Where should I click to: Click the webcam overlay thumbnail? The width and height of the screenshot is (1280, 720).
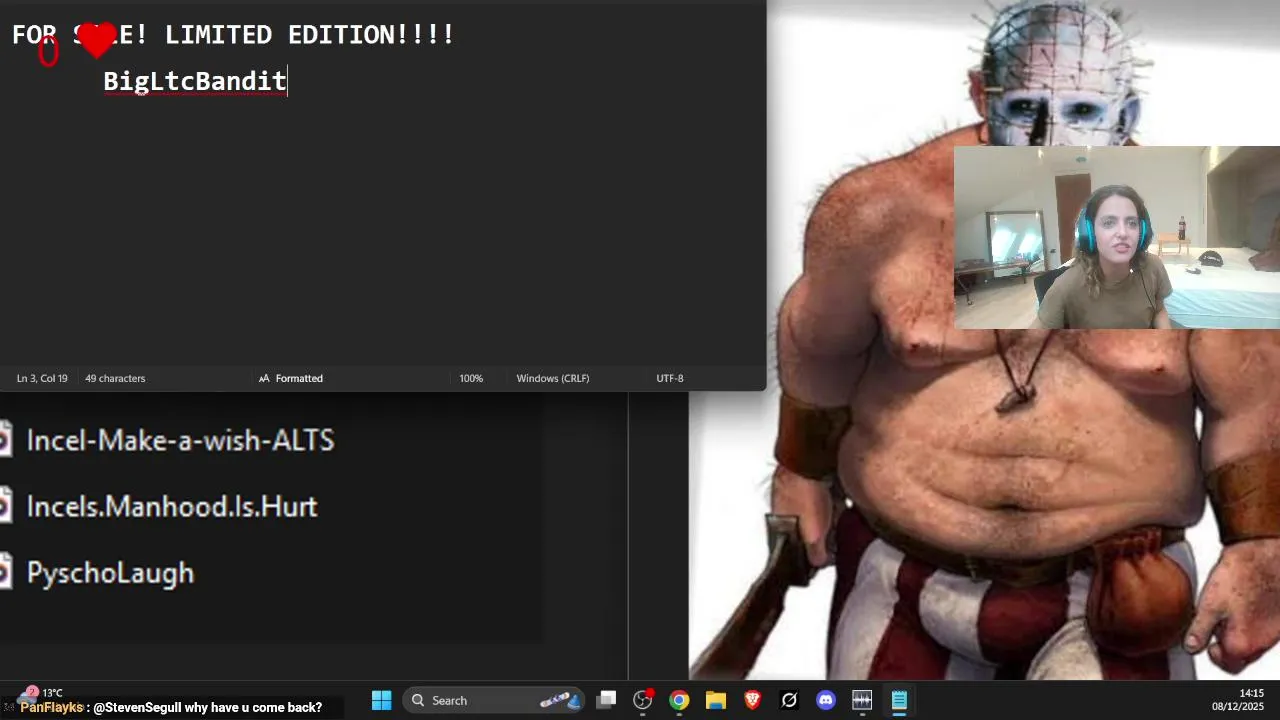1117,237
